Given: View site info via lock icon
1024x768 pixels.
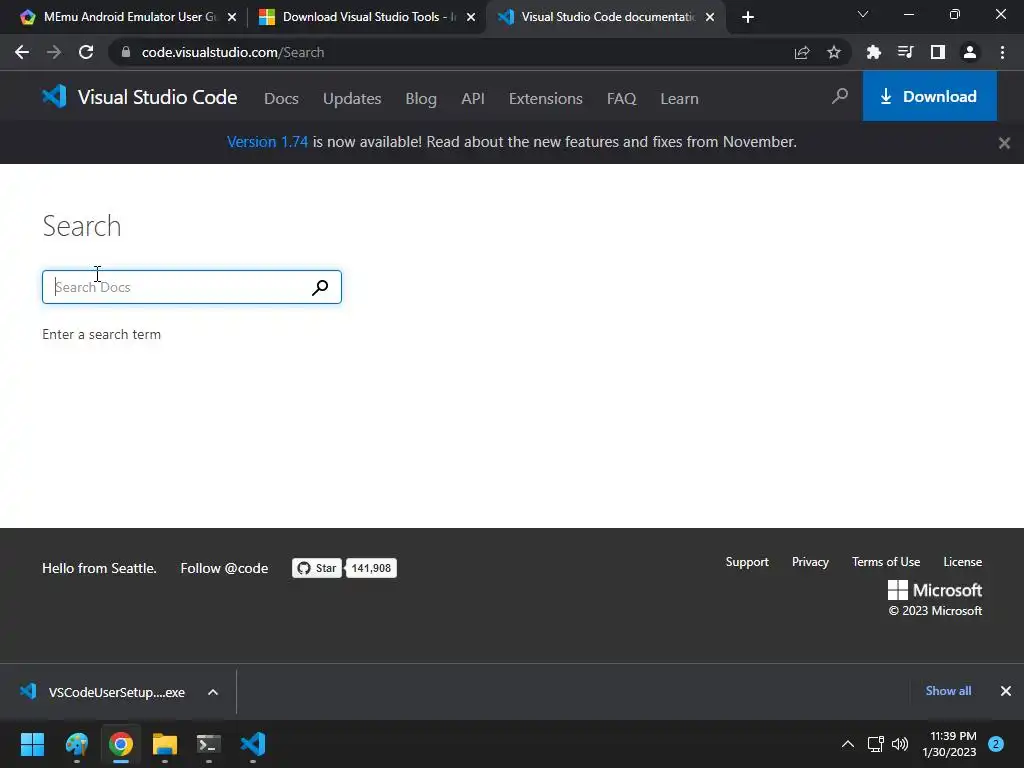Looking at the screenshot, I should click(126, 52).
